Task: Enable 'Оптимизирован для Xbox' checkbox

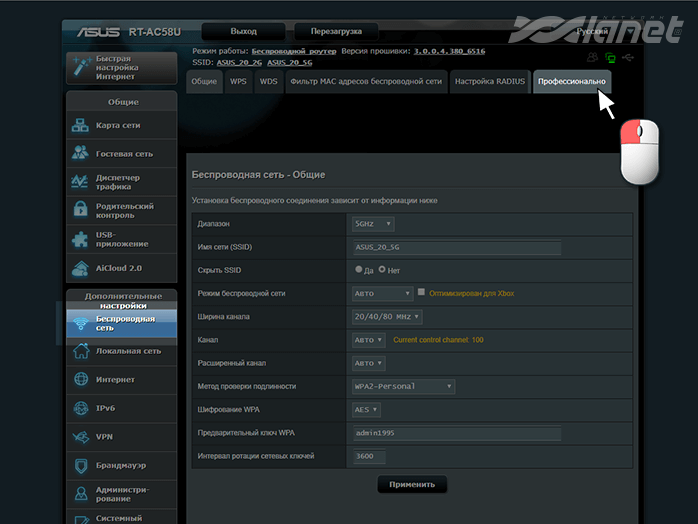Action: click(x=422, y=293)
